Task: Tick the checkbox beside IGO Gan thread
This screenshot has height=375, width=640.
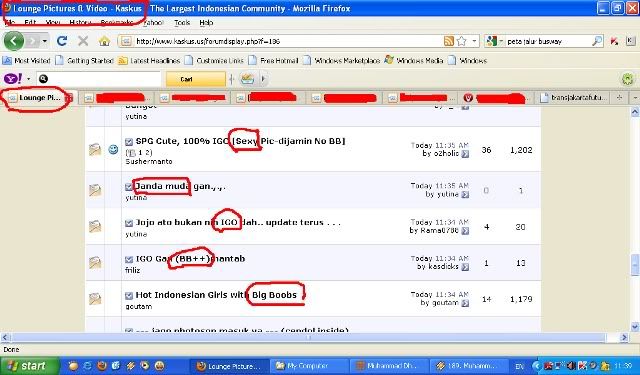Action: click(129, 259)
